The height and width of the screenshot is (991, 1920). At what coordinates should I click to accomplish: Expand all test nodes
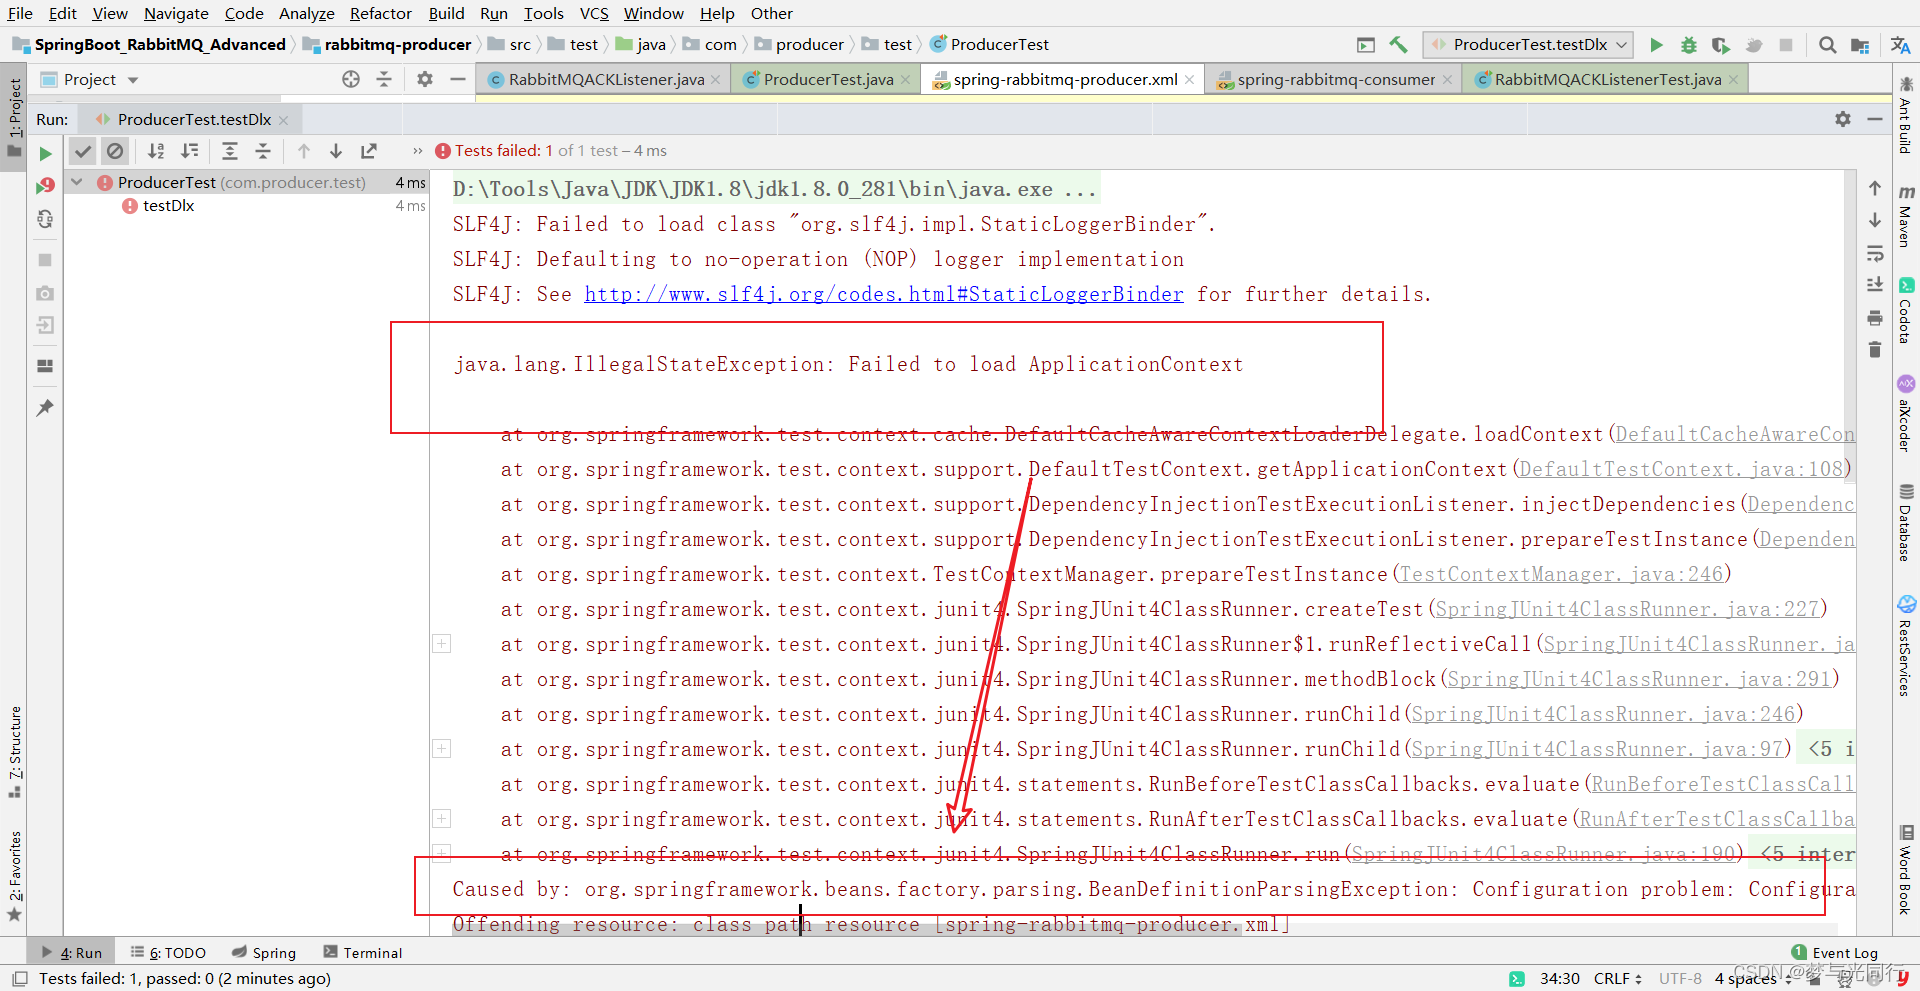[230, 151]
